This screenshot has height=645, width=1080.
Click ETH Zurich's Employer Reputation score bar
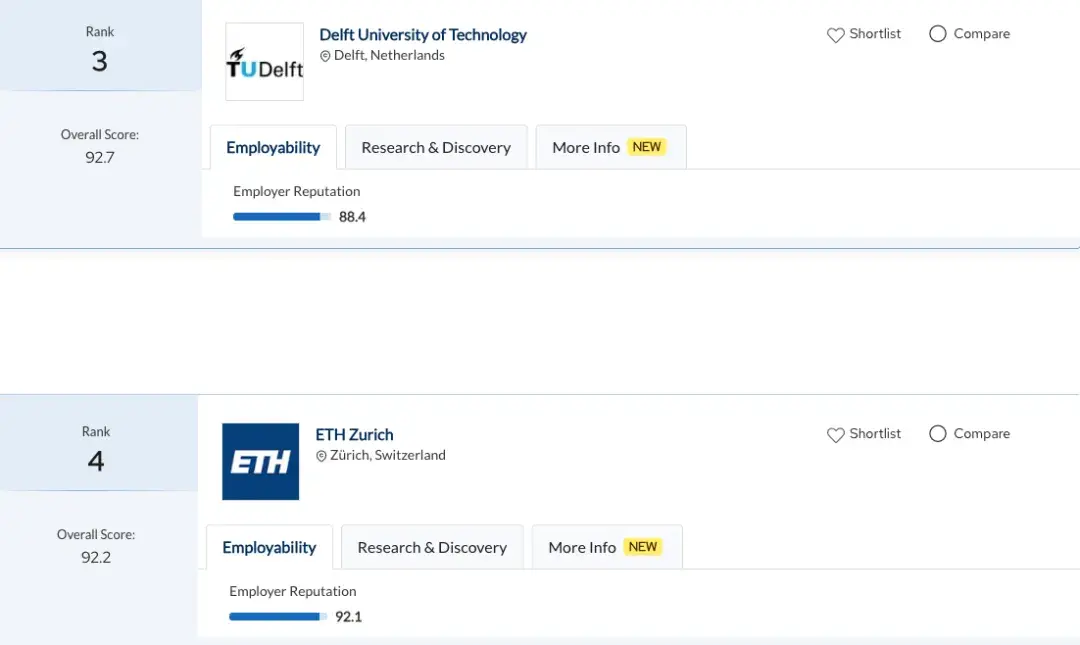coord(278,616)
